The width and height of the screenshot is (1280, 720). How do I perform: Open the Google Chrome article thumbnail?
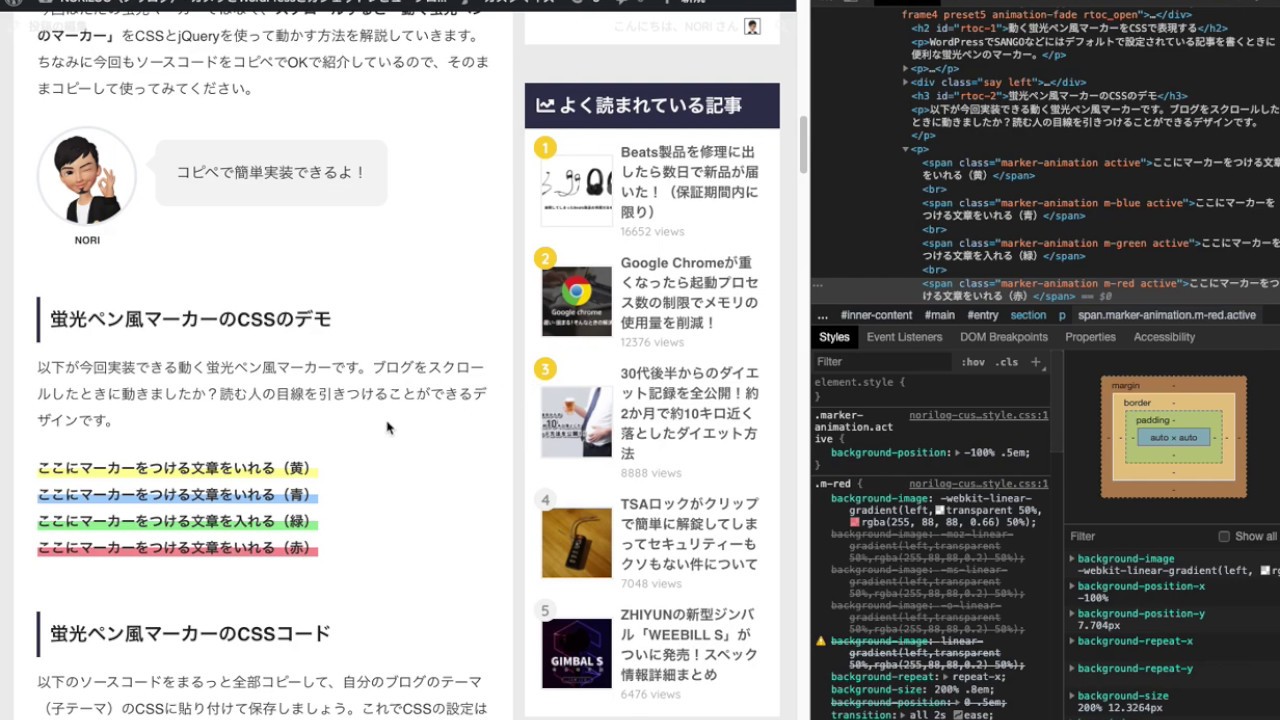577,301
